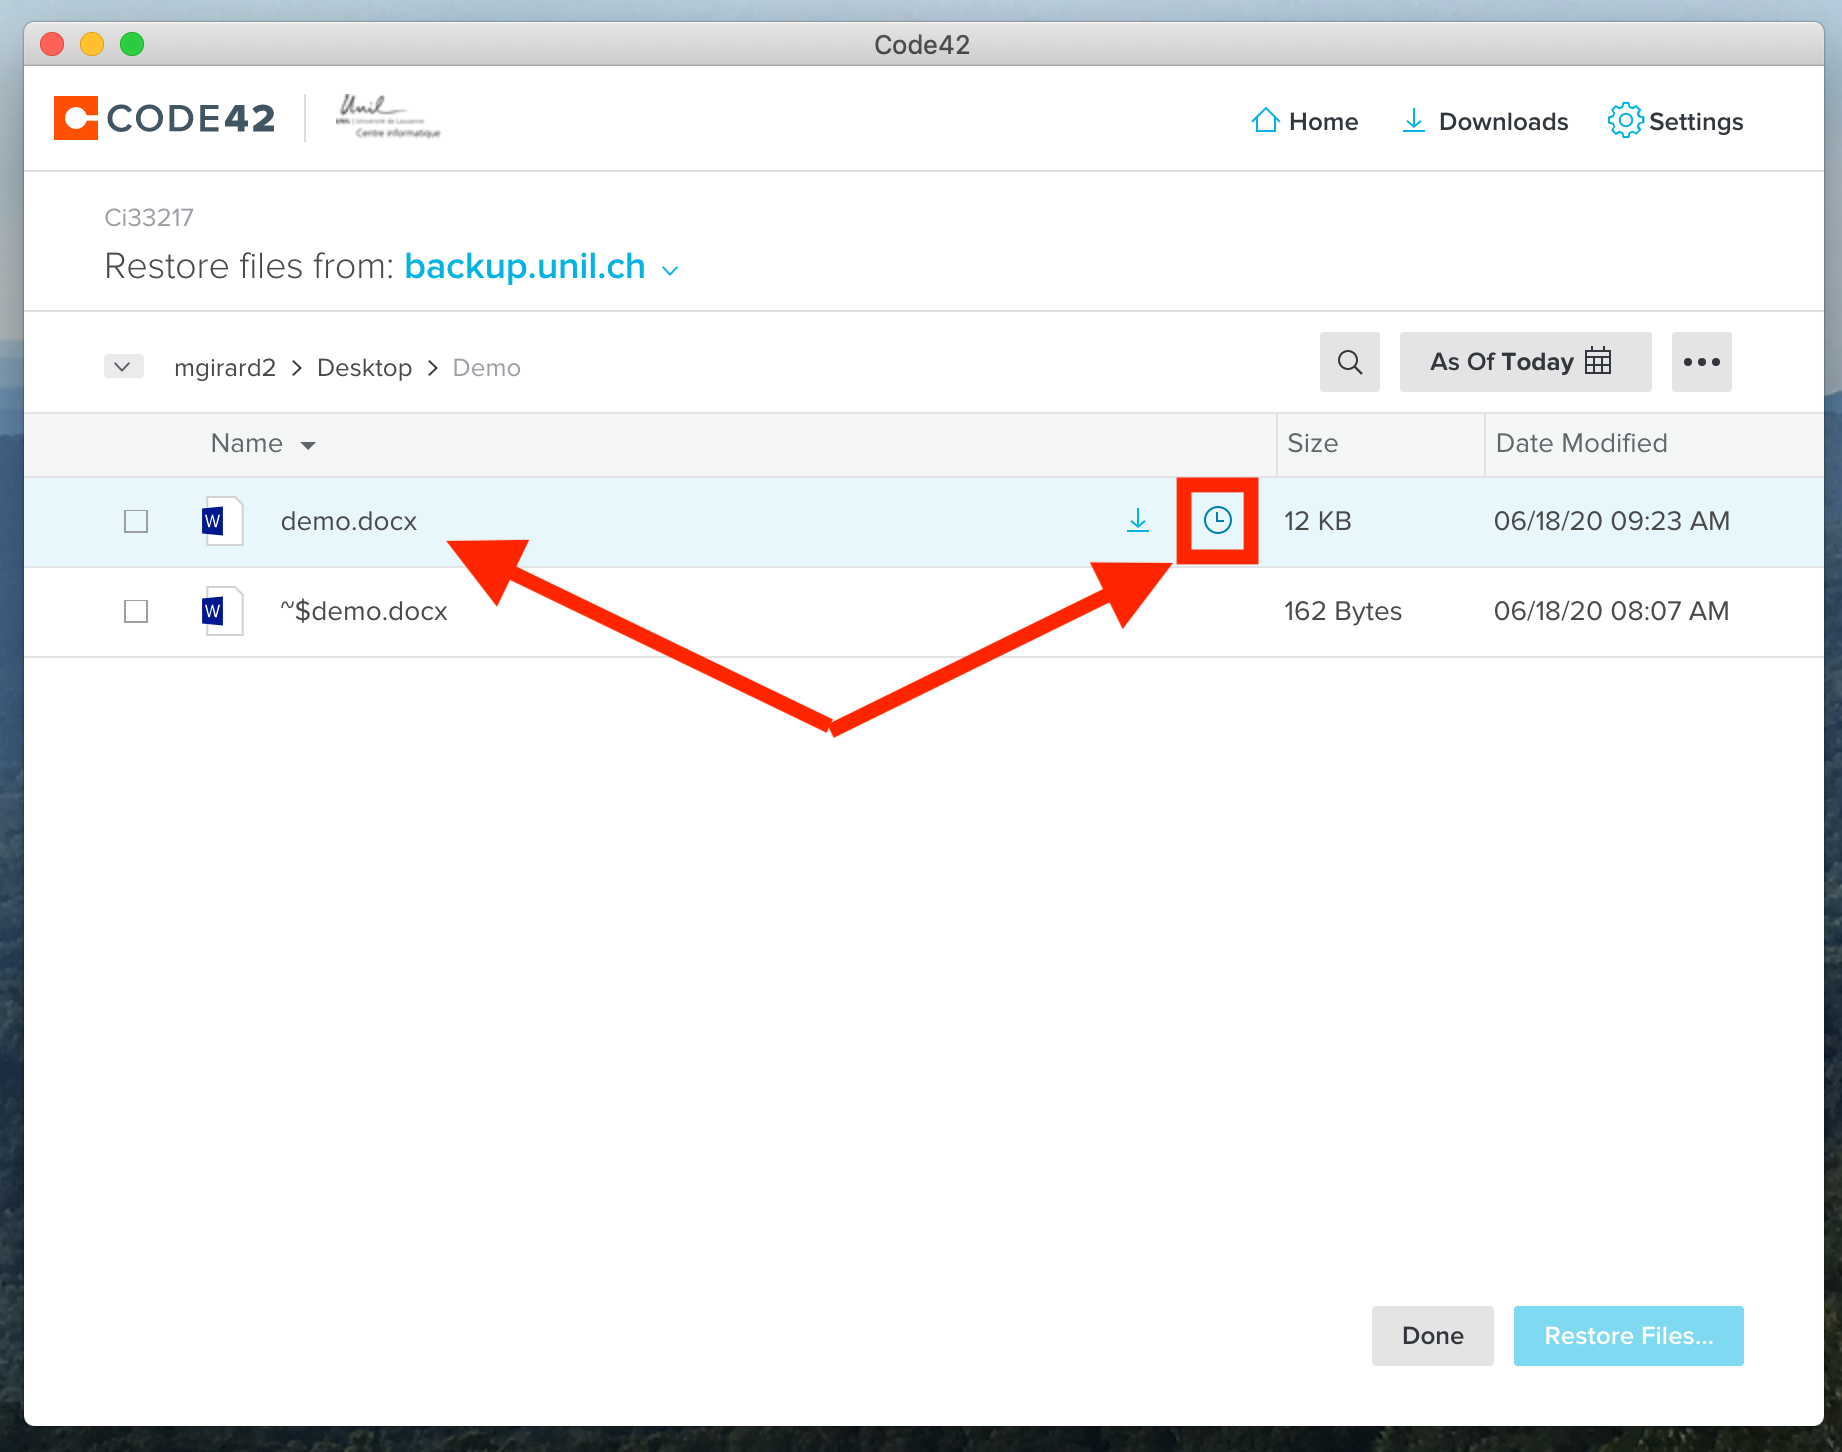Sort files by the Name column header
Viewport: 1842px width, 1452px height.
247,443
